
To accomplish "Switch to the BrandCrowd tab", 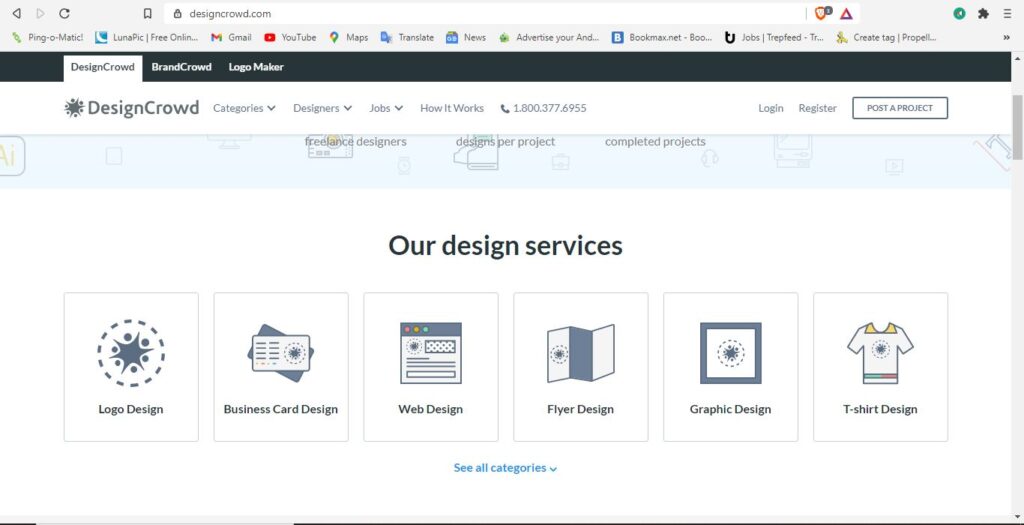I will pyautogui.click(x=182, y=67).
